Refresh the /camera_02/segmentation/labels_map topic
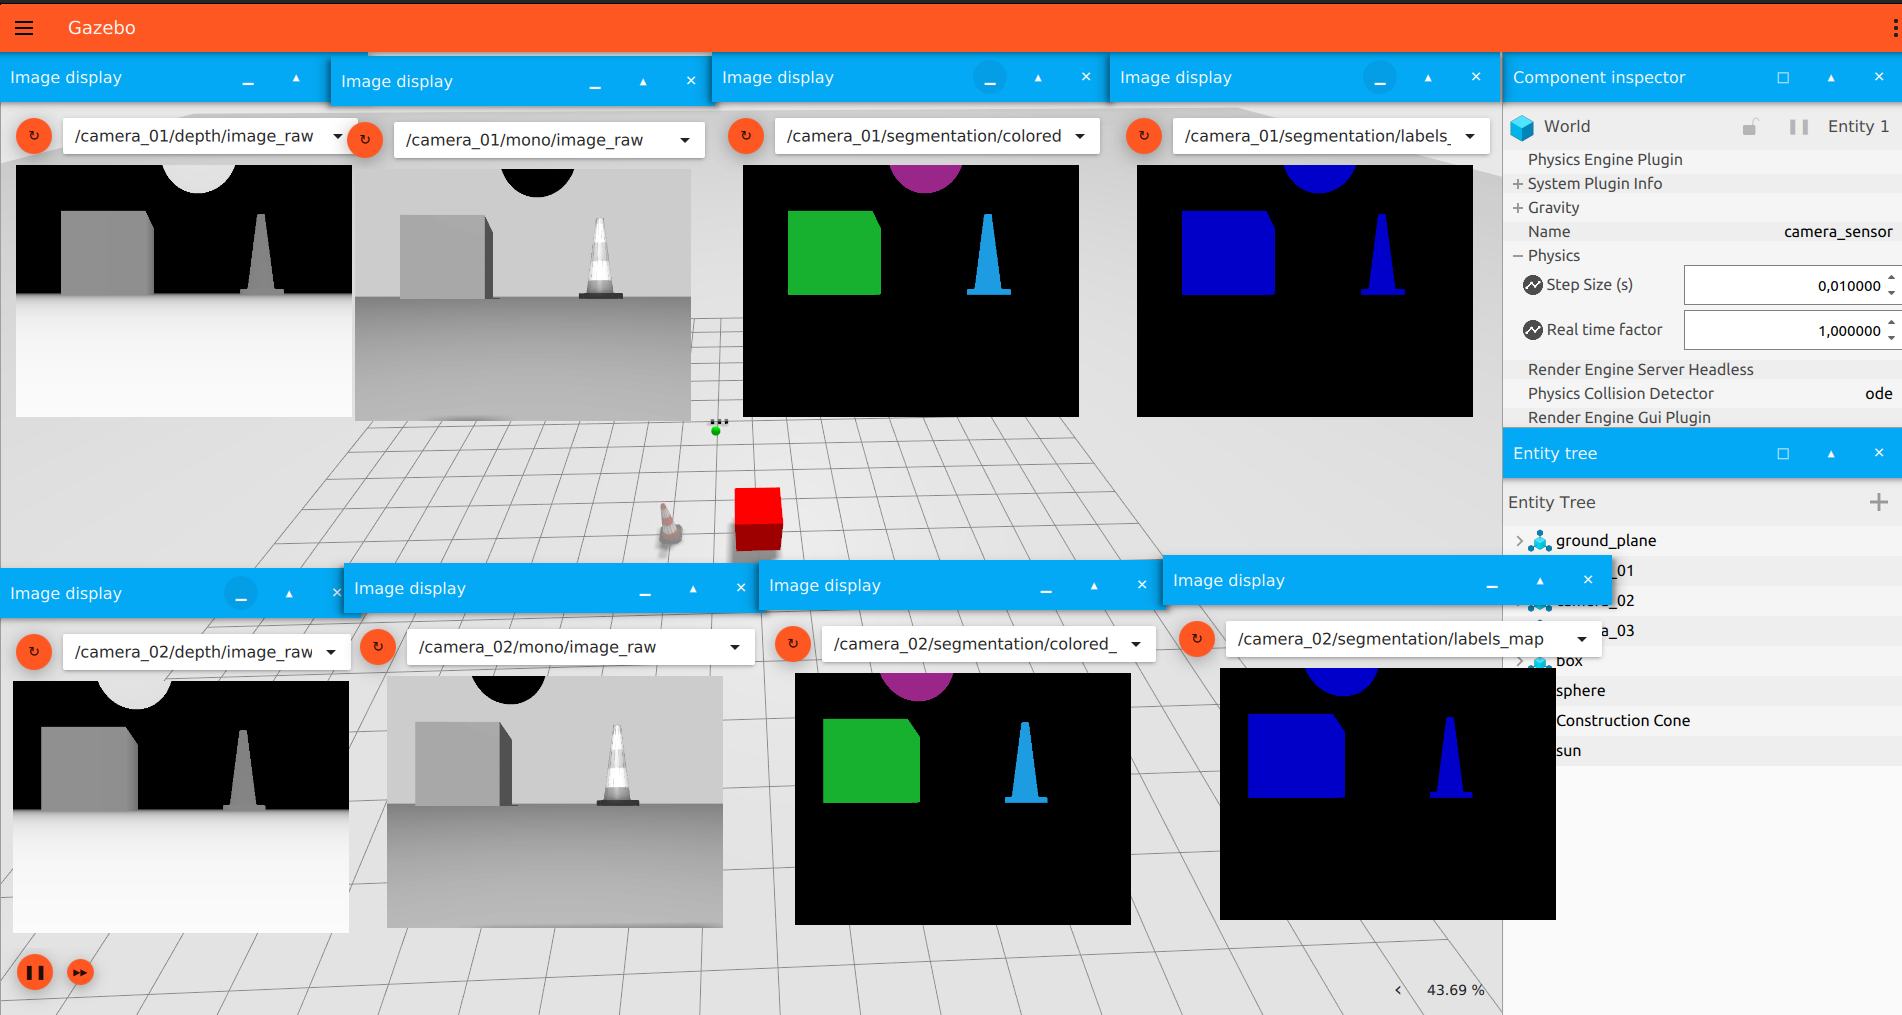 [1197, 640]
